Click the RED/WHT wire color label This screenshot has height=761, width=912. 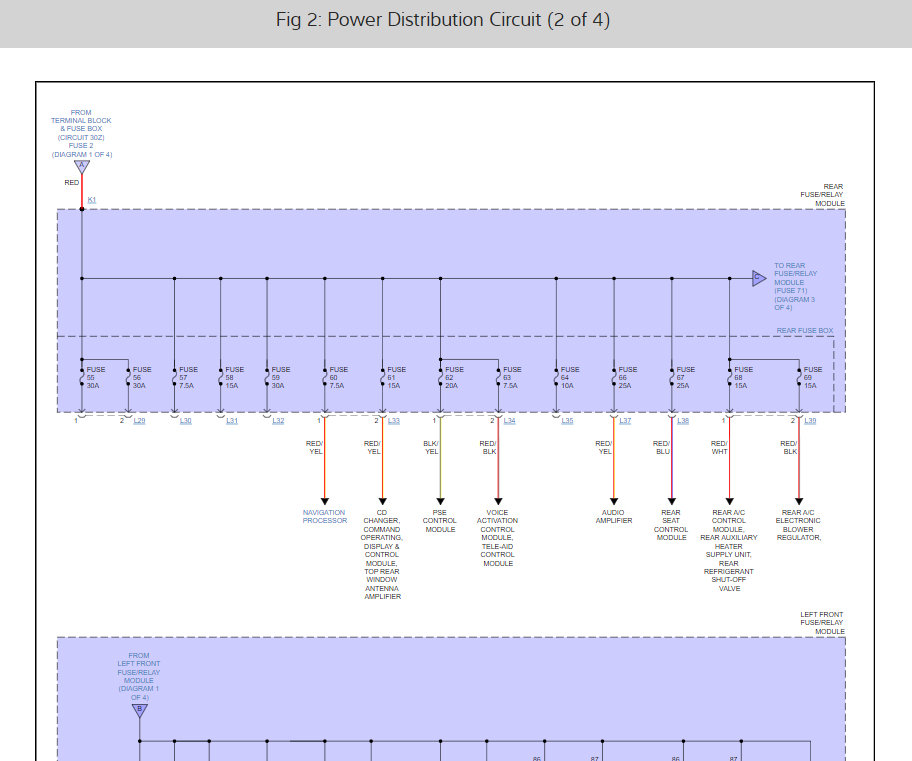click(719, 447)
